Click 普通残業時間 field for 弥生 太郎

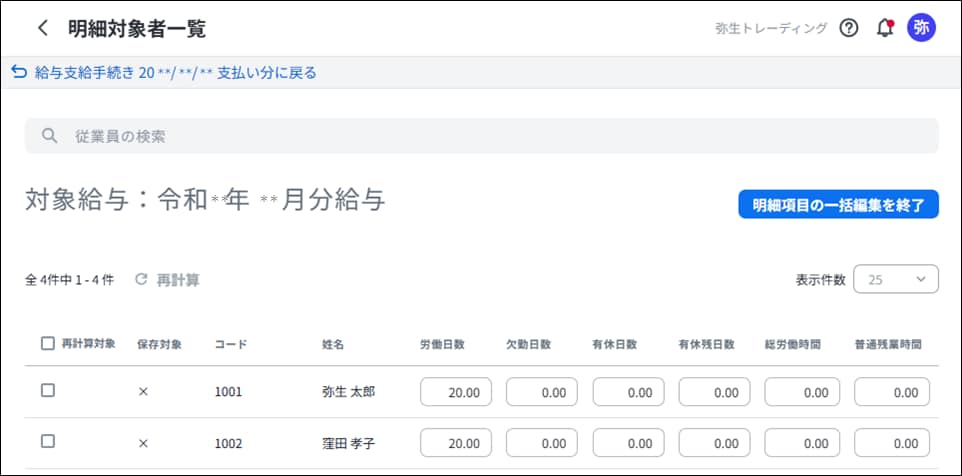[892, 392]
